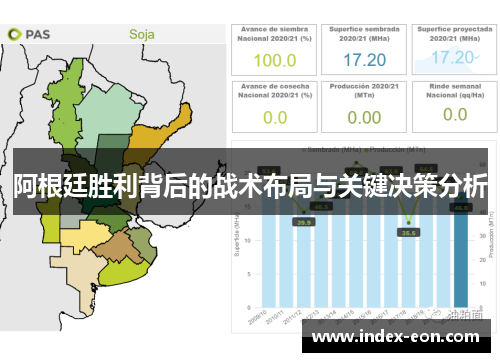This screenshot has height=362, width=500.
Task: Select the 100.0 sowing progress value
Action: coord(275,60)
